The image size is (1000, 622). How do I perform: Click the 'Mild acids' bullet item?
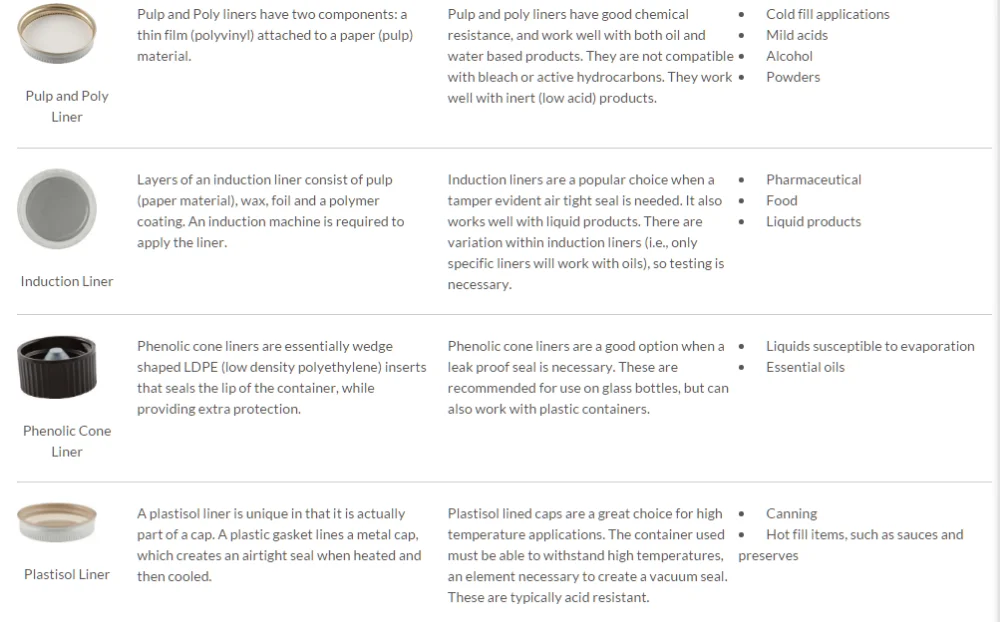pyautogui.click(x=796, y=35)
